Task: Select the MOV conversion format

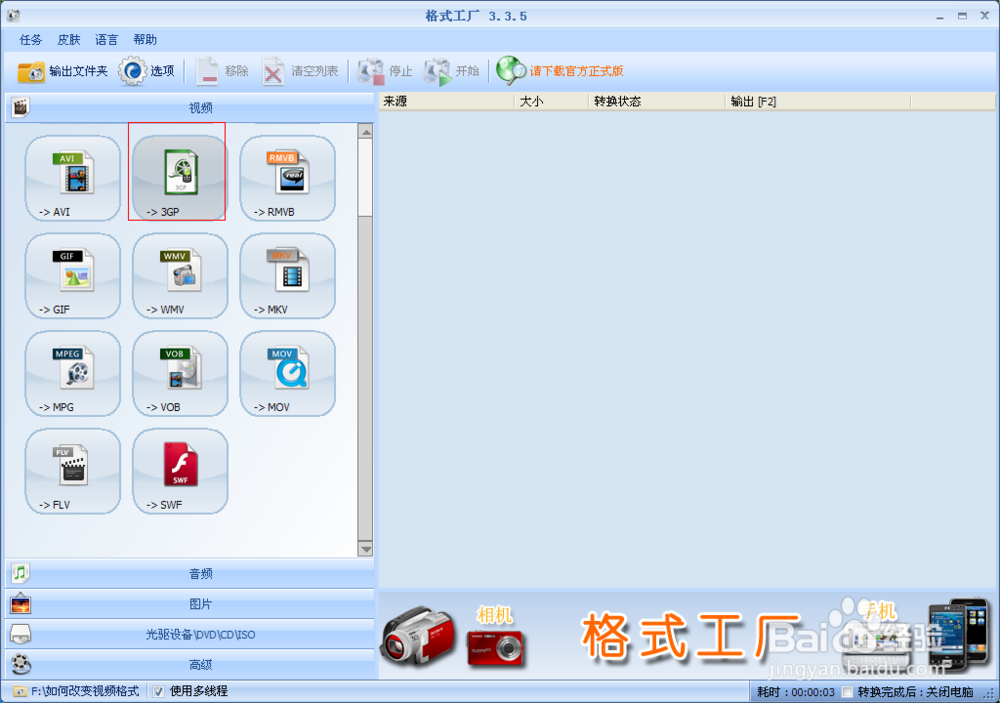Action: (x=287, y=376)
